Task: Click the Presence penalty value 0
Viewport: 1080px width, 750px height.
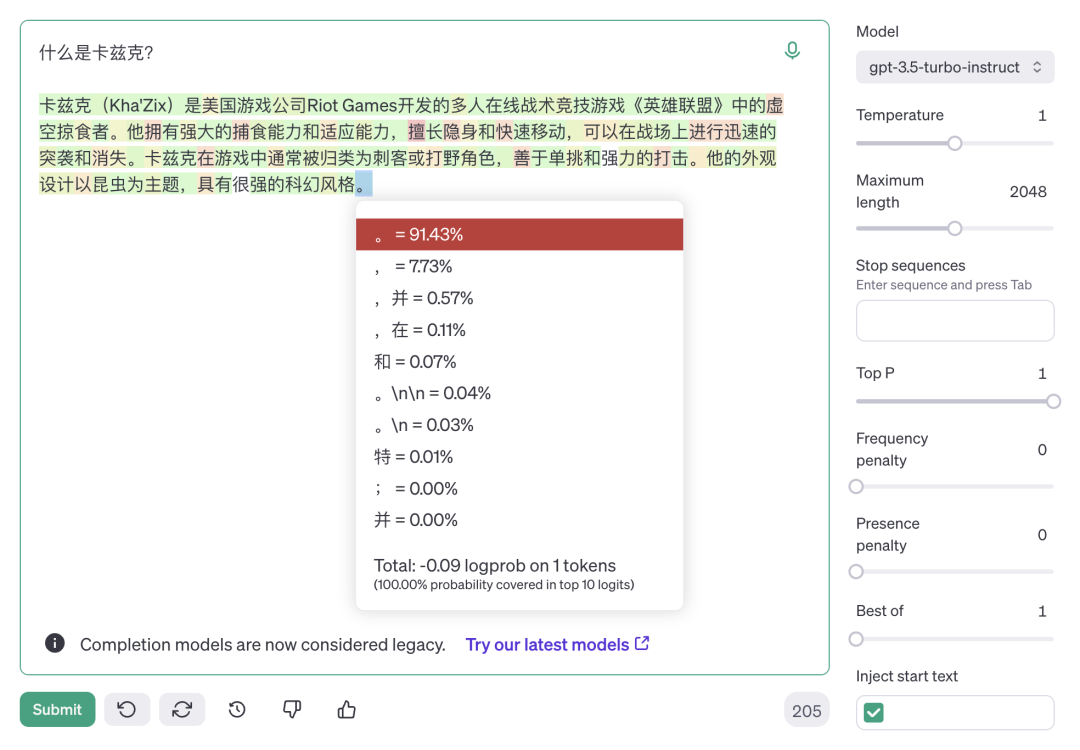Action: (x=1042, y=535)
